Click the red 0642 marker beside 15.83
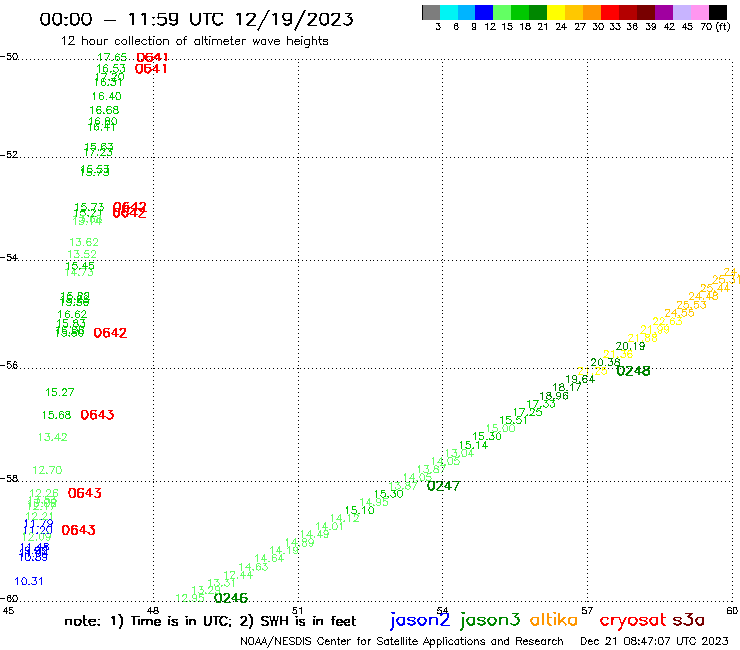Screen dimensions: 740x650 (x=110, y=333)
